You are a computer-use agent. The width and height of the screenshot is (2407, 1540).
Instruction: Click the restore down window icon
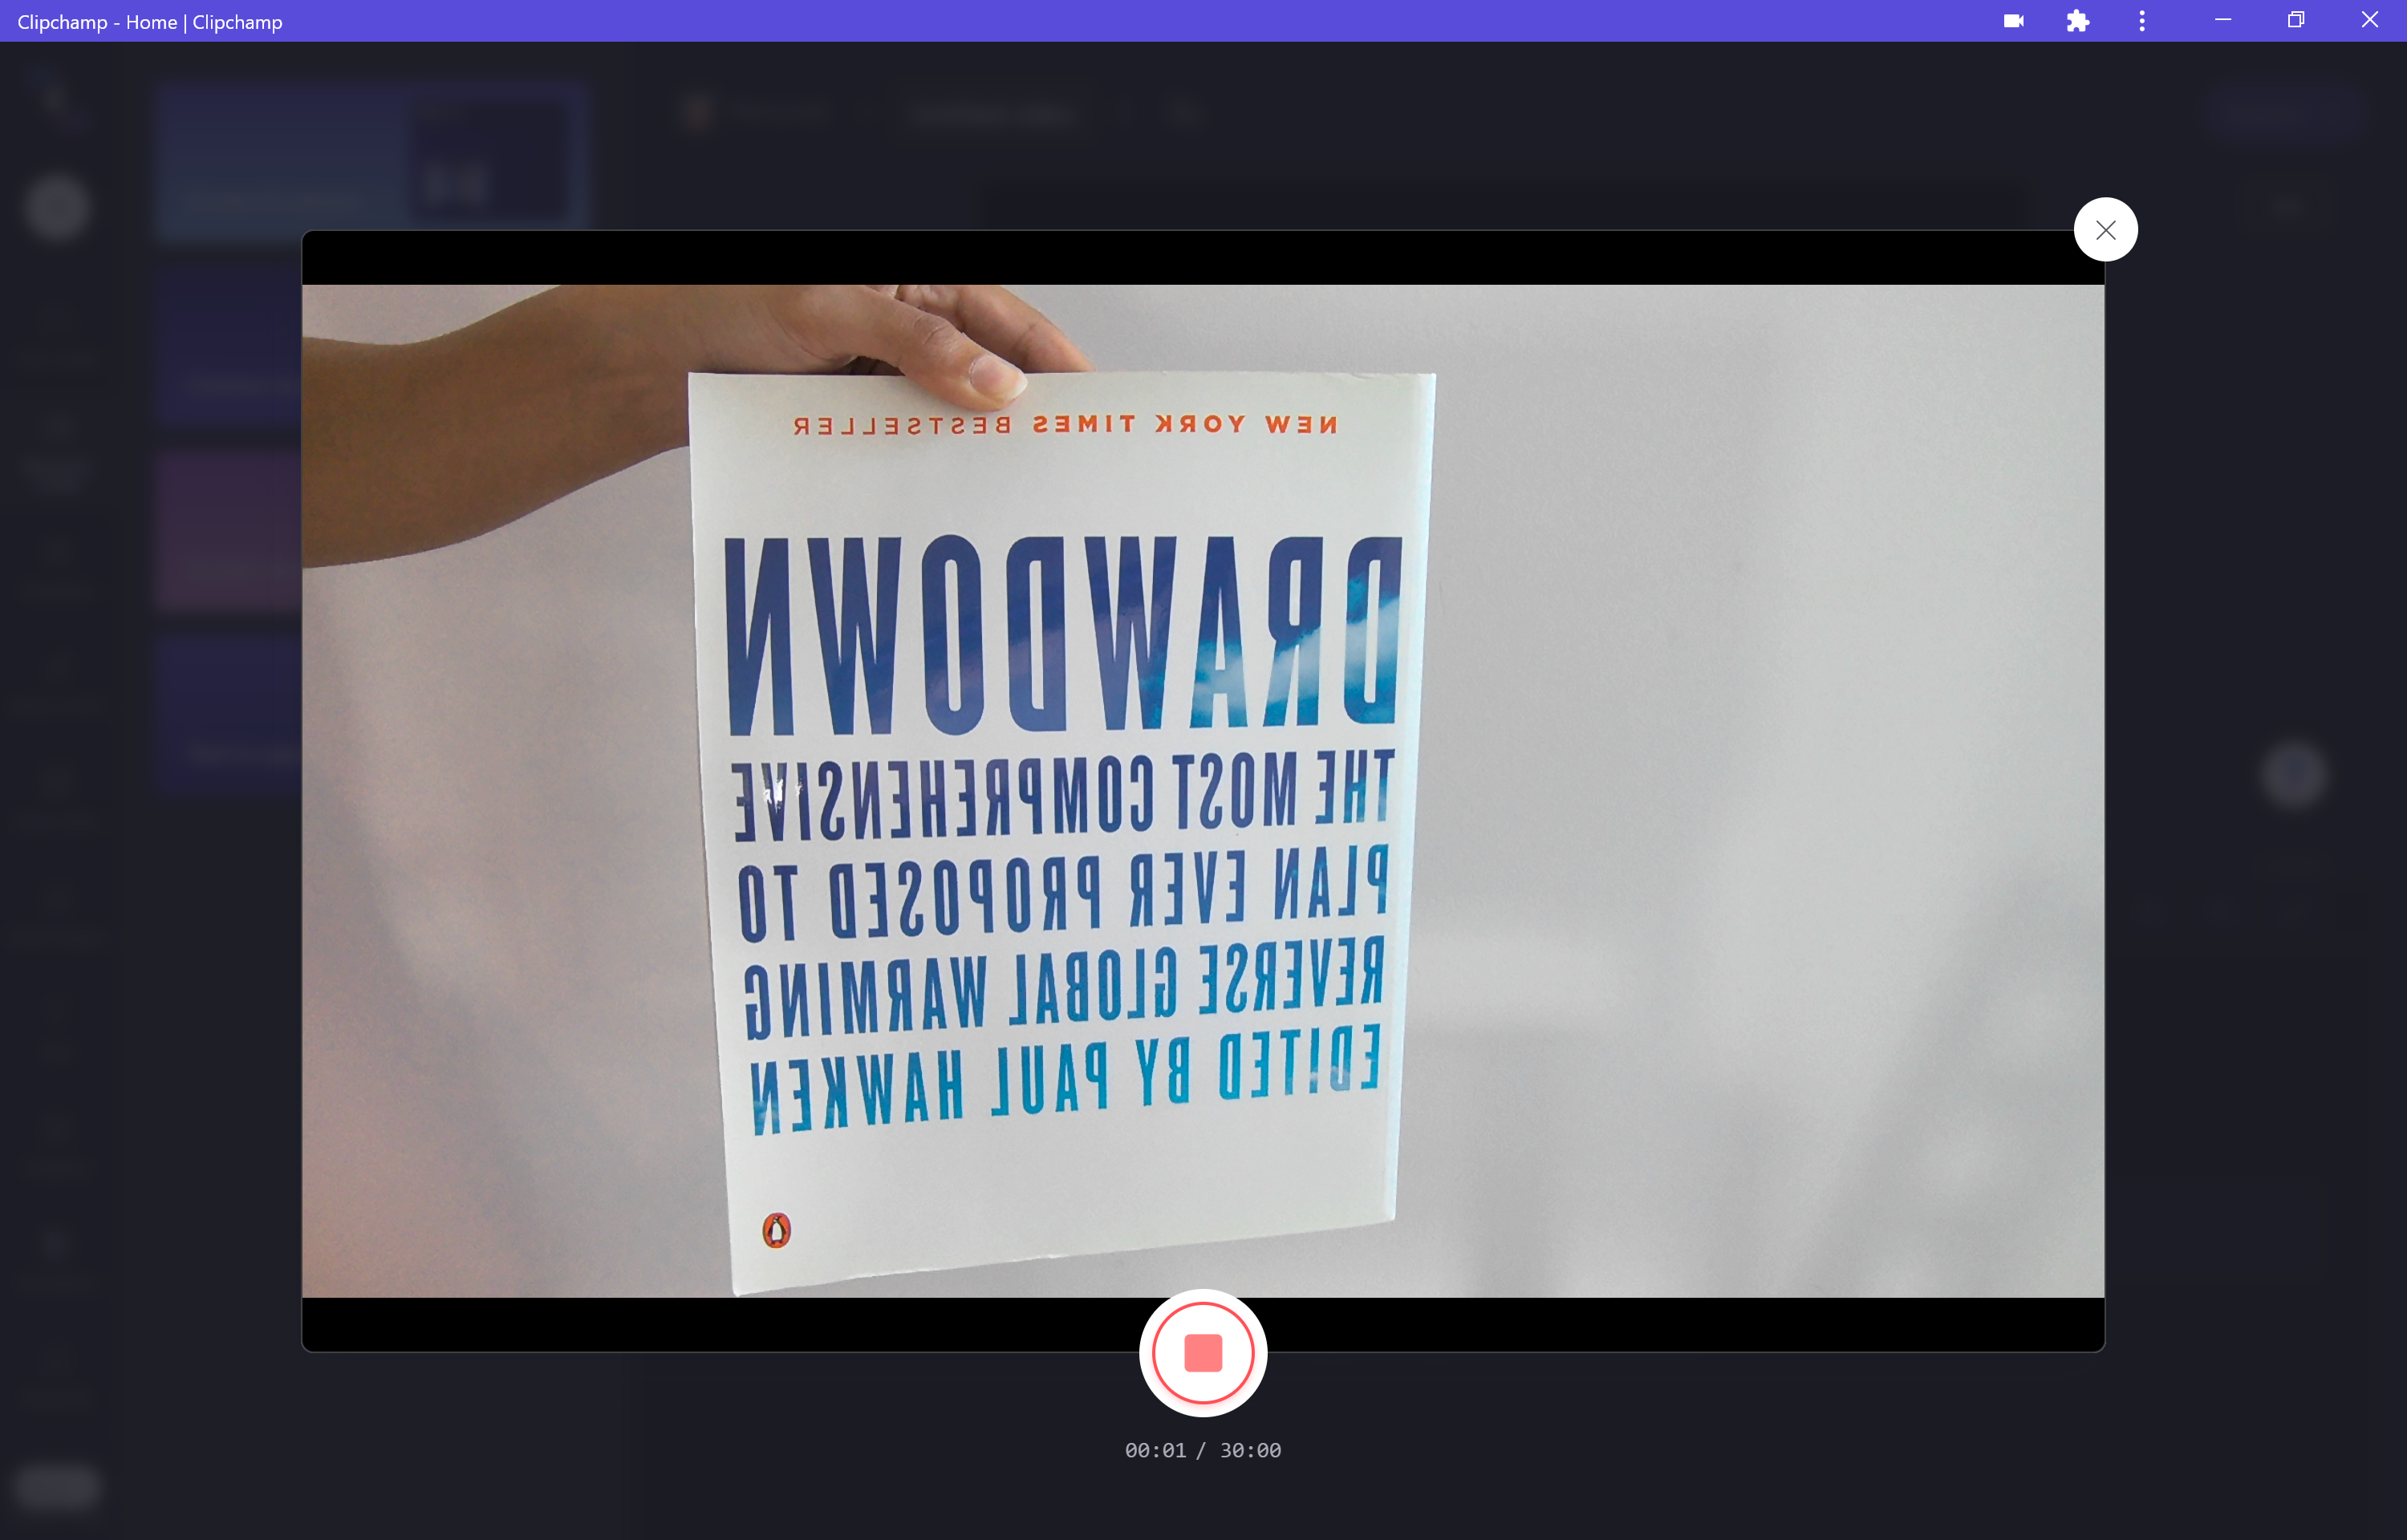pos(2296,19)
